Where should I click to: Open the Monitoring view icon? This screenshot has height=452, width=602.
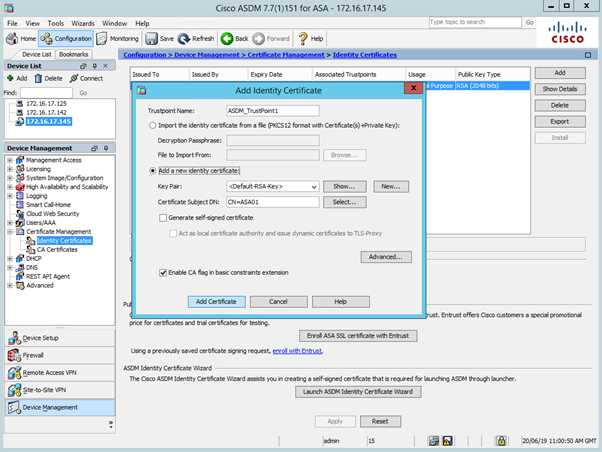tap(103, 38)
